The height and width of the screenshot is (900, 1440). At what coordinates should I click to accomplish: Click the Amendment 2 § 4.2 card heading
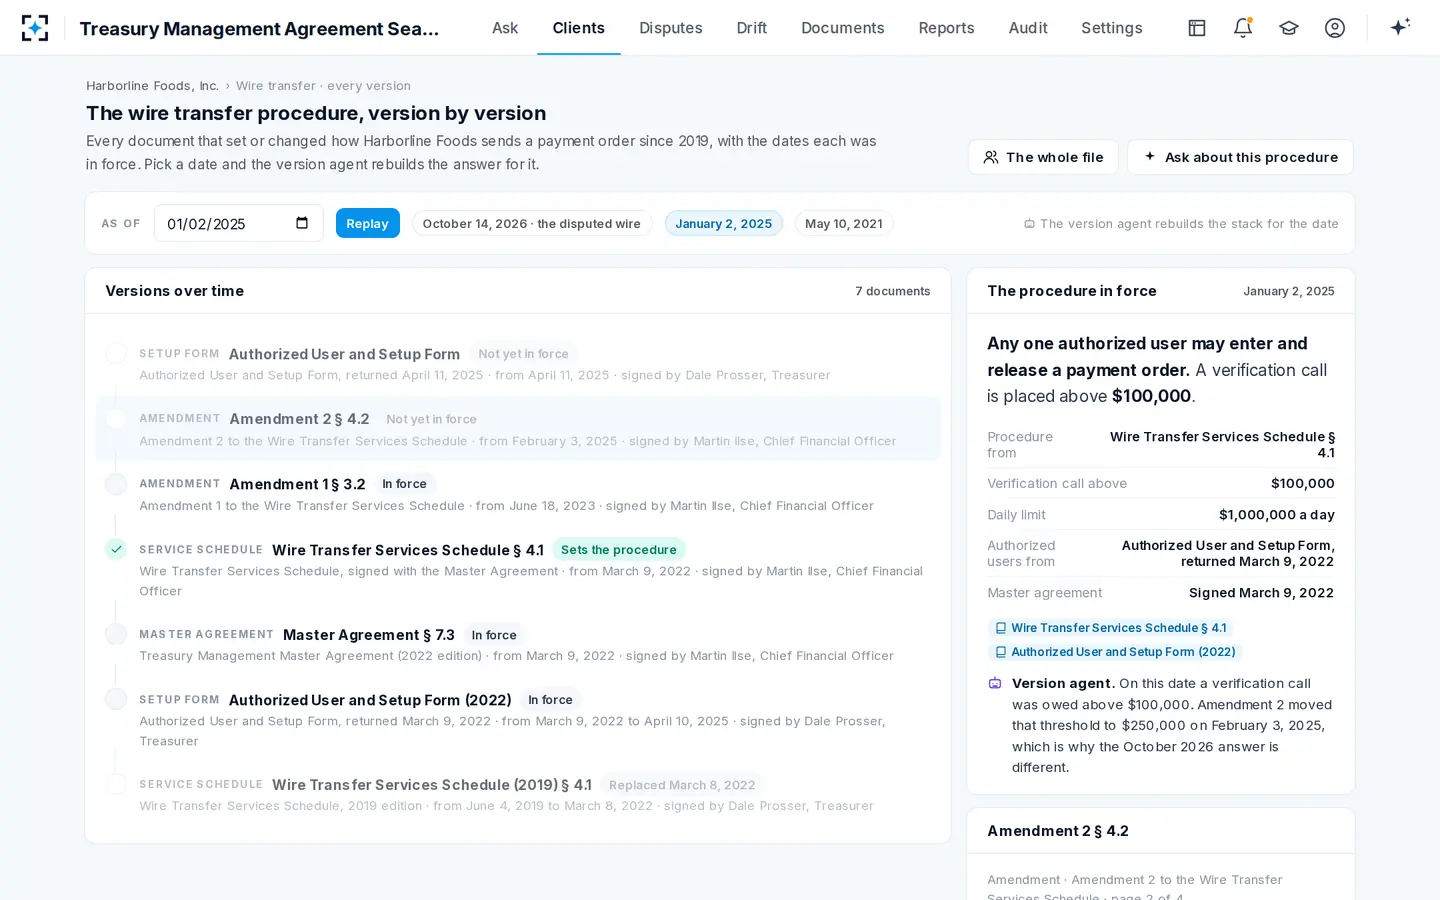pyautogui.click(x=1058, y=831)
